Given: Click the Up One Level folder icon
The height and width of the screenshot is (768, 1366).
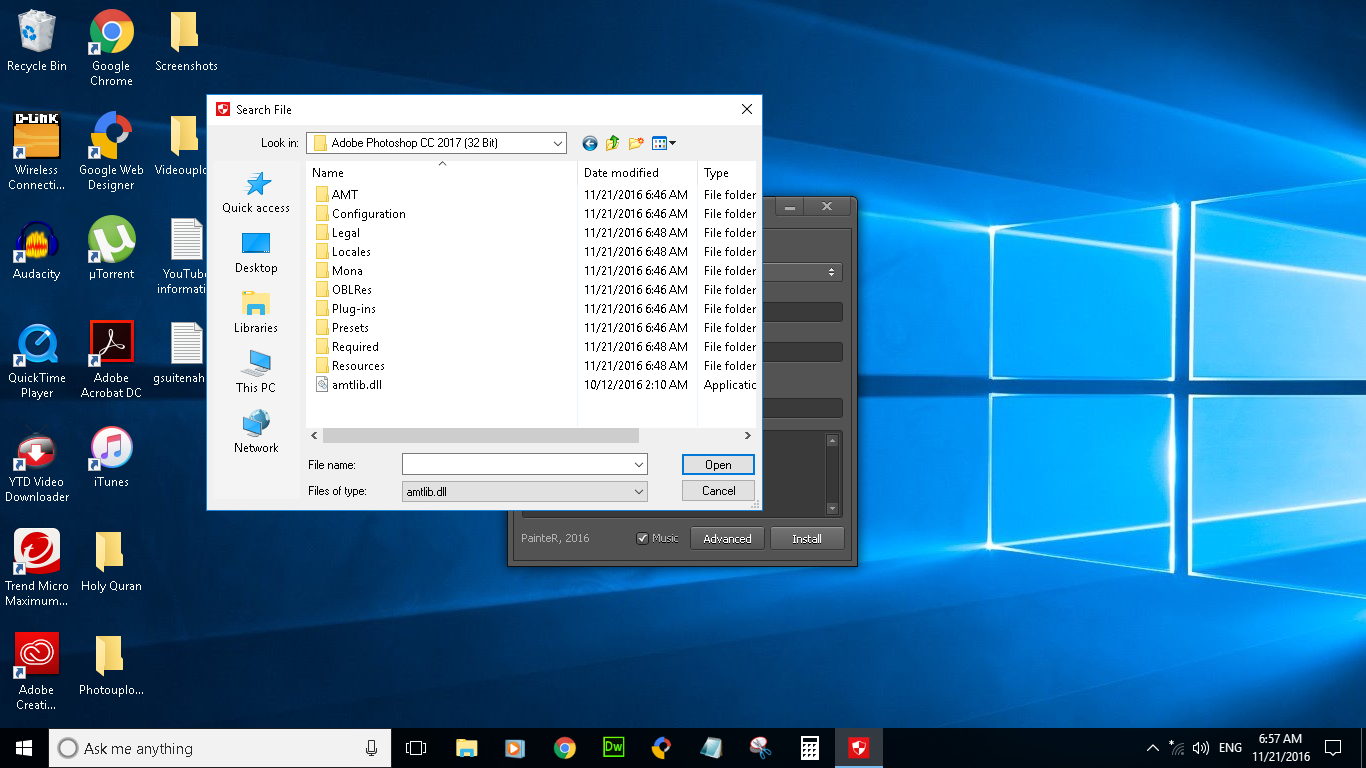Looking at the screenshot, I should click(x=612, y=143).
